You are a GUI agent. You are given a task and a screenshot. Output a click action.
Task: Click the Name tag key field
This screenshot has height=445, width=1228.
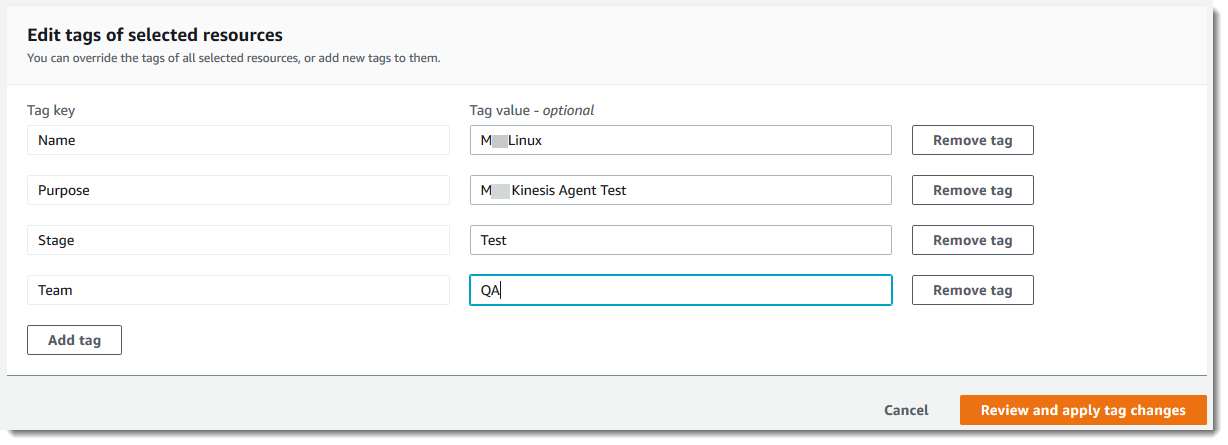point(238,140)
